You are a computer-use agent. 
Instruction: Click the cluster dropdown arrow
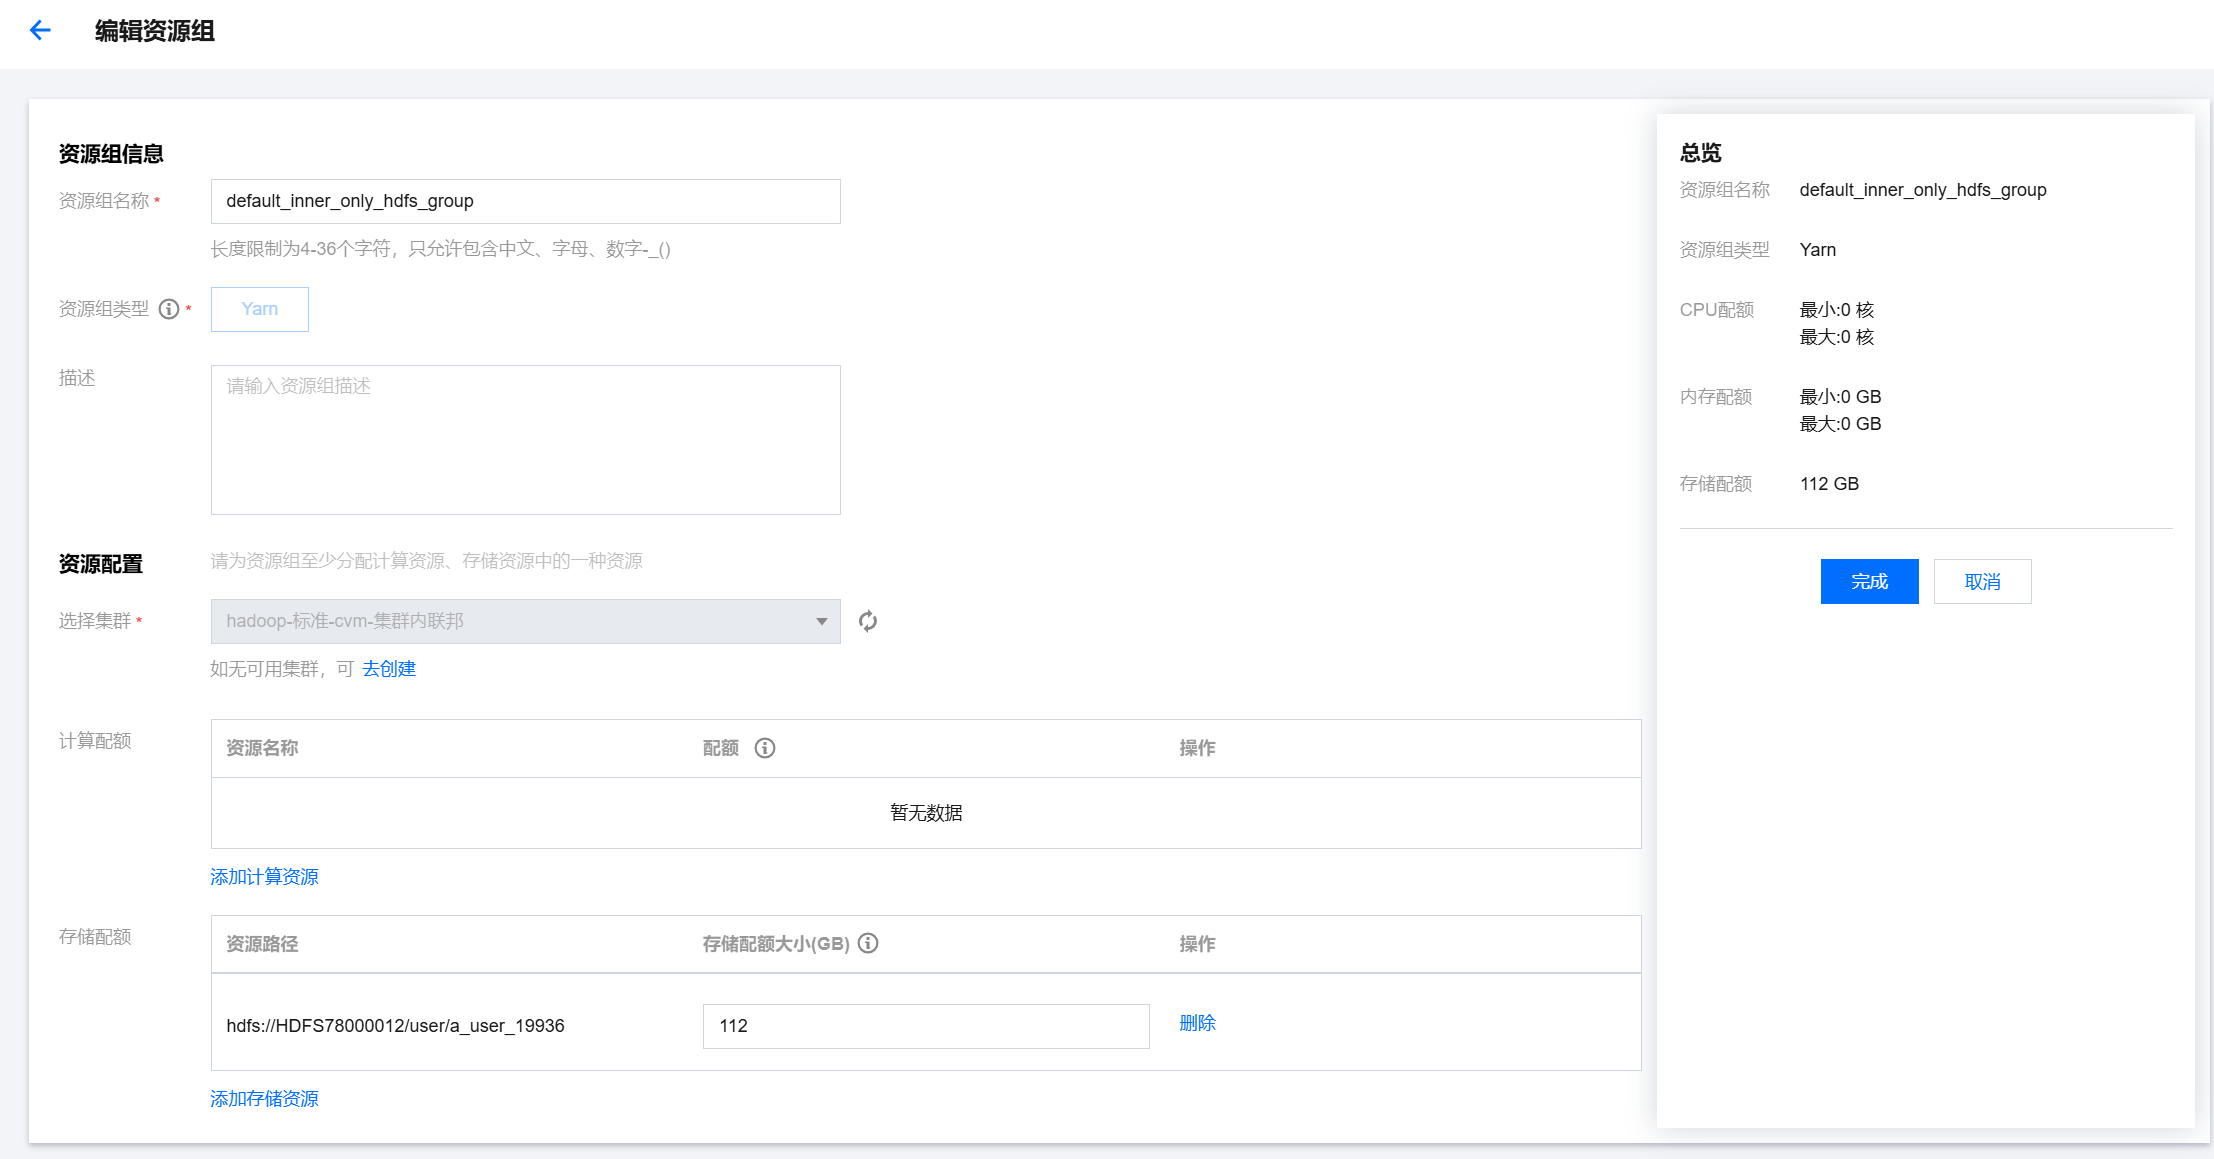[x=821, y=621]
